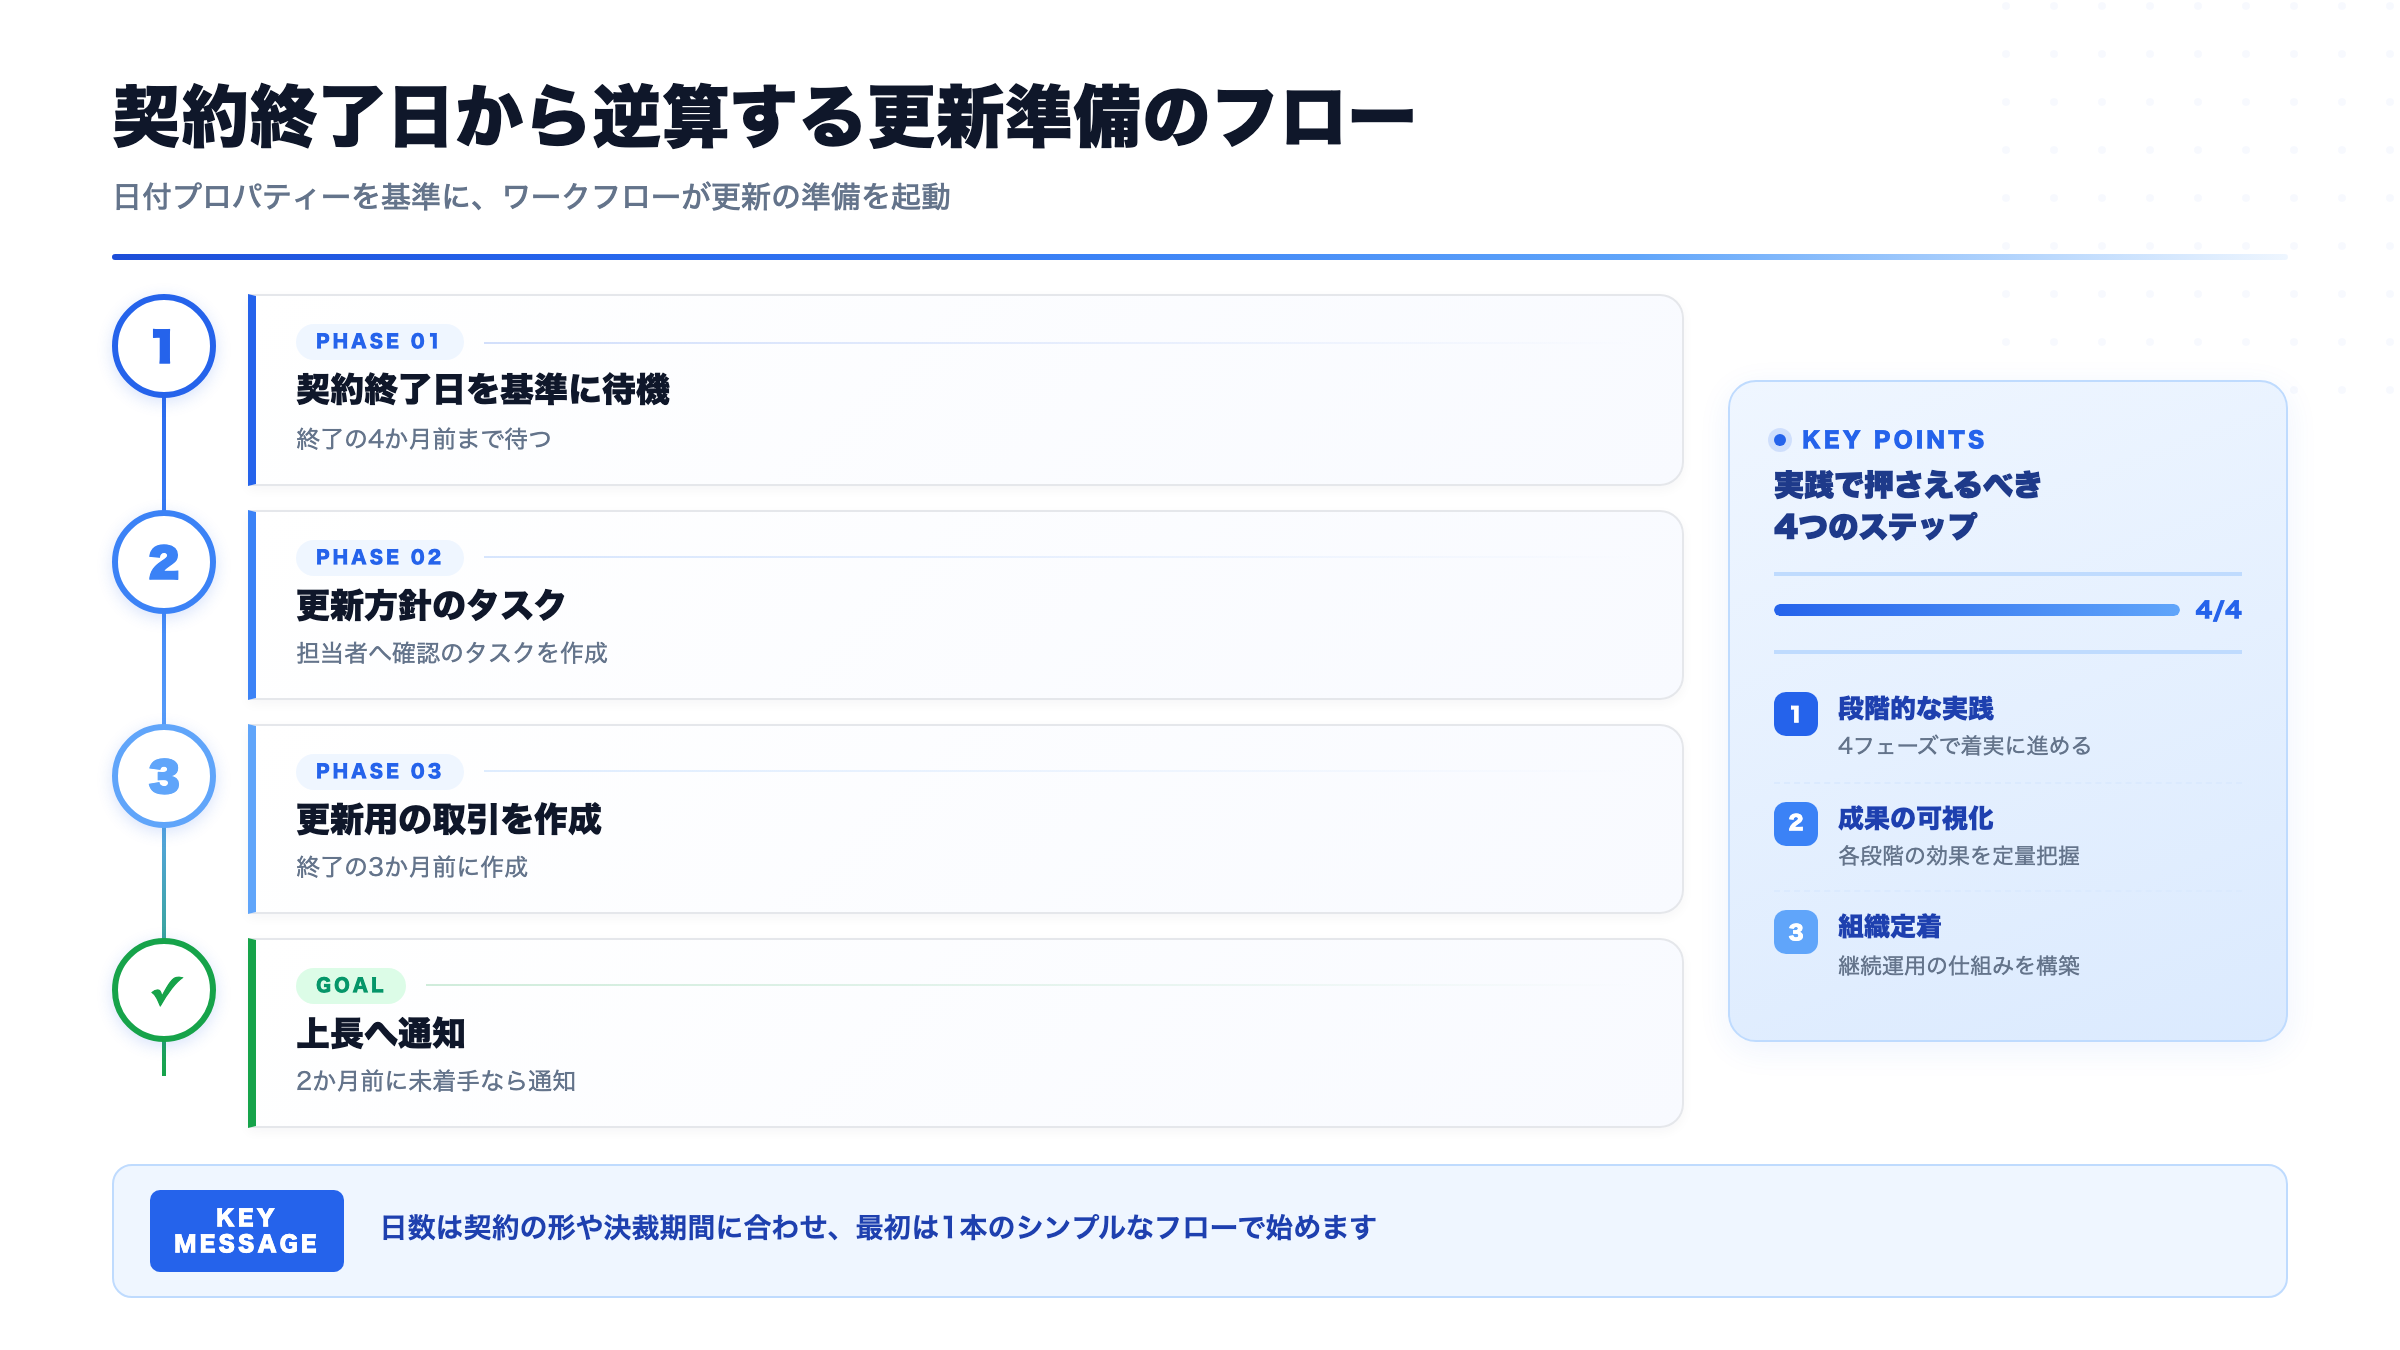Screen dimensions: 2400x1350
Task: Click the item title 成果の可視化
Action: 1916,819
